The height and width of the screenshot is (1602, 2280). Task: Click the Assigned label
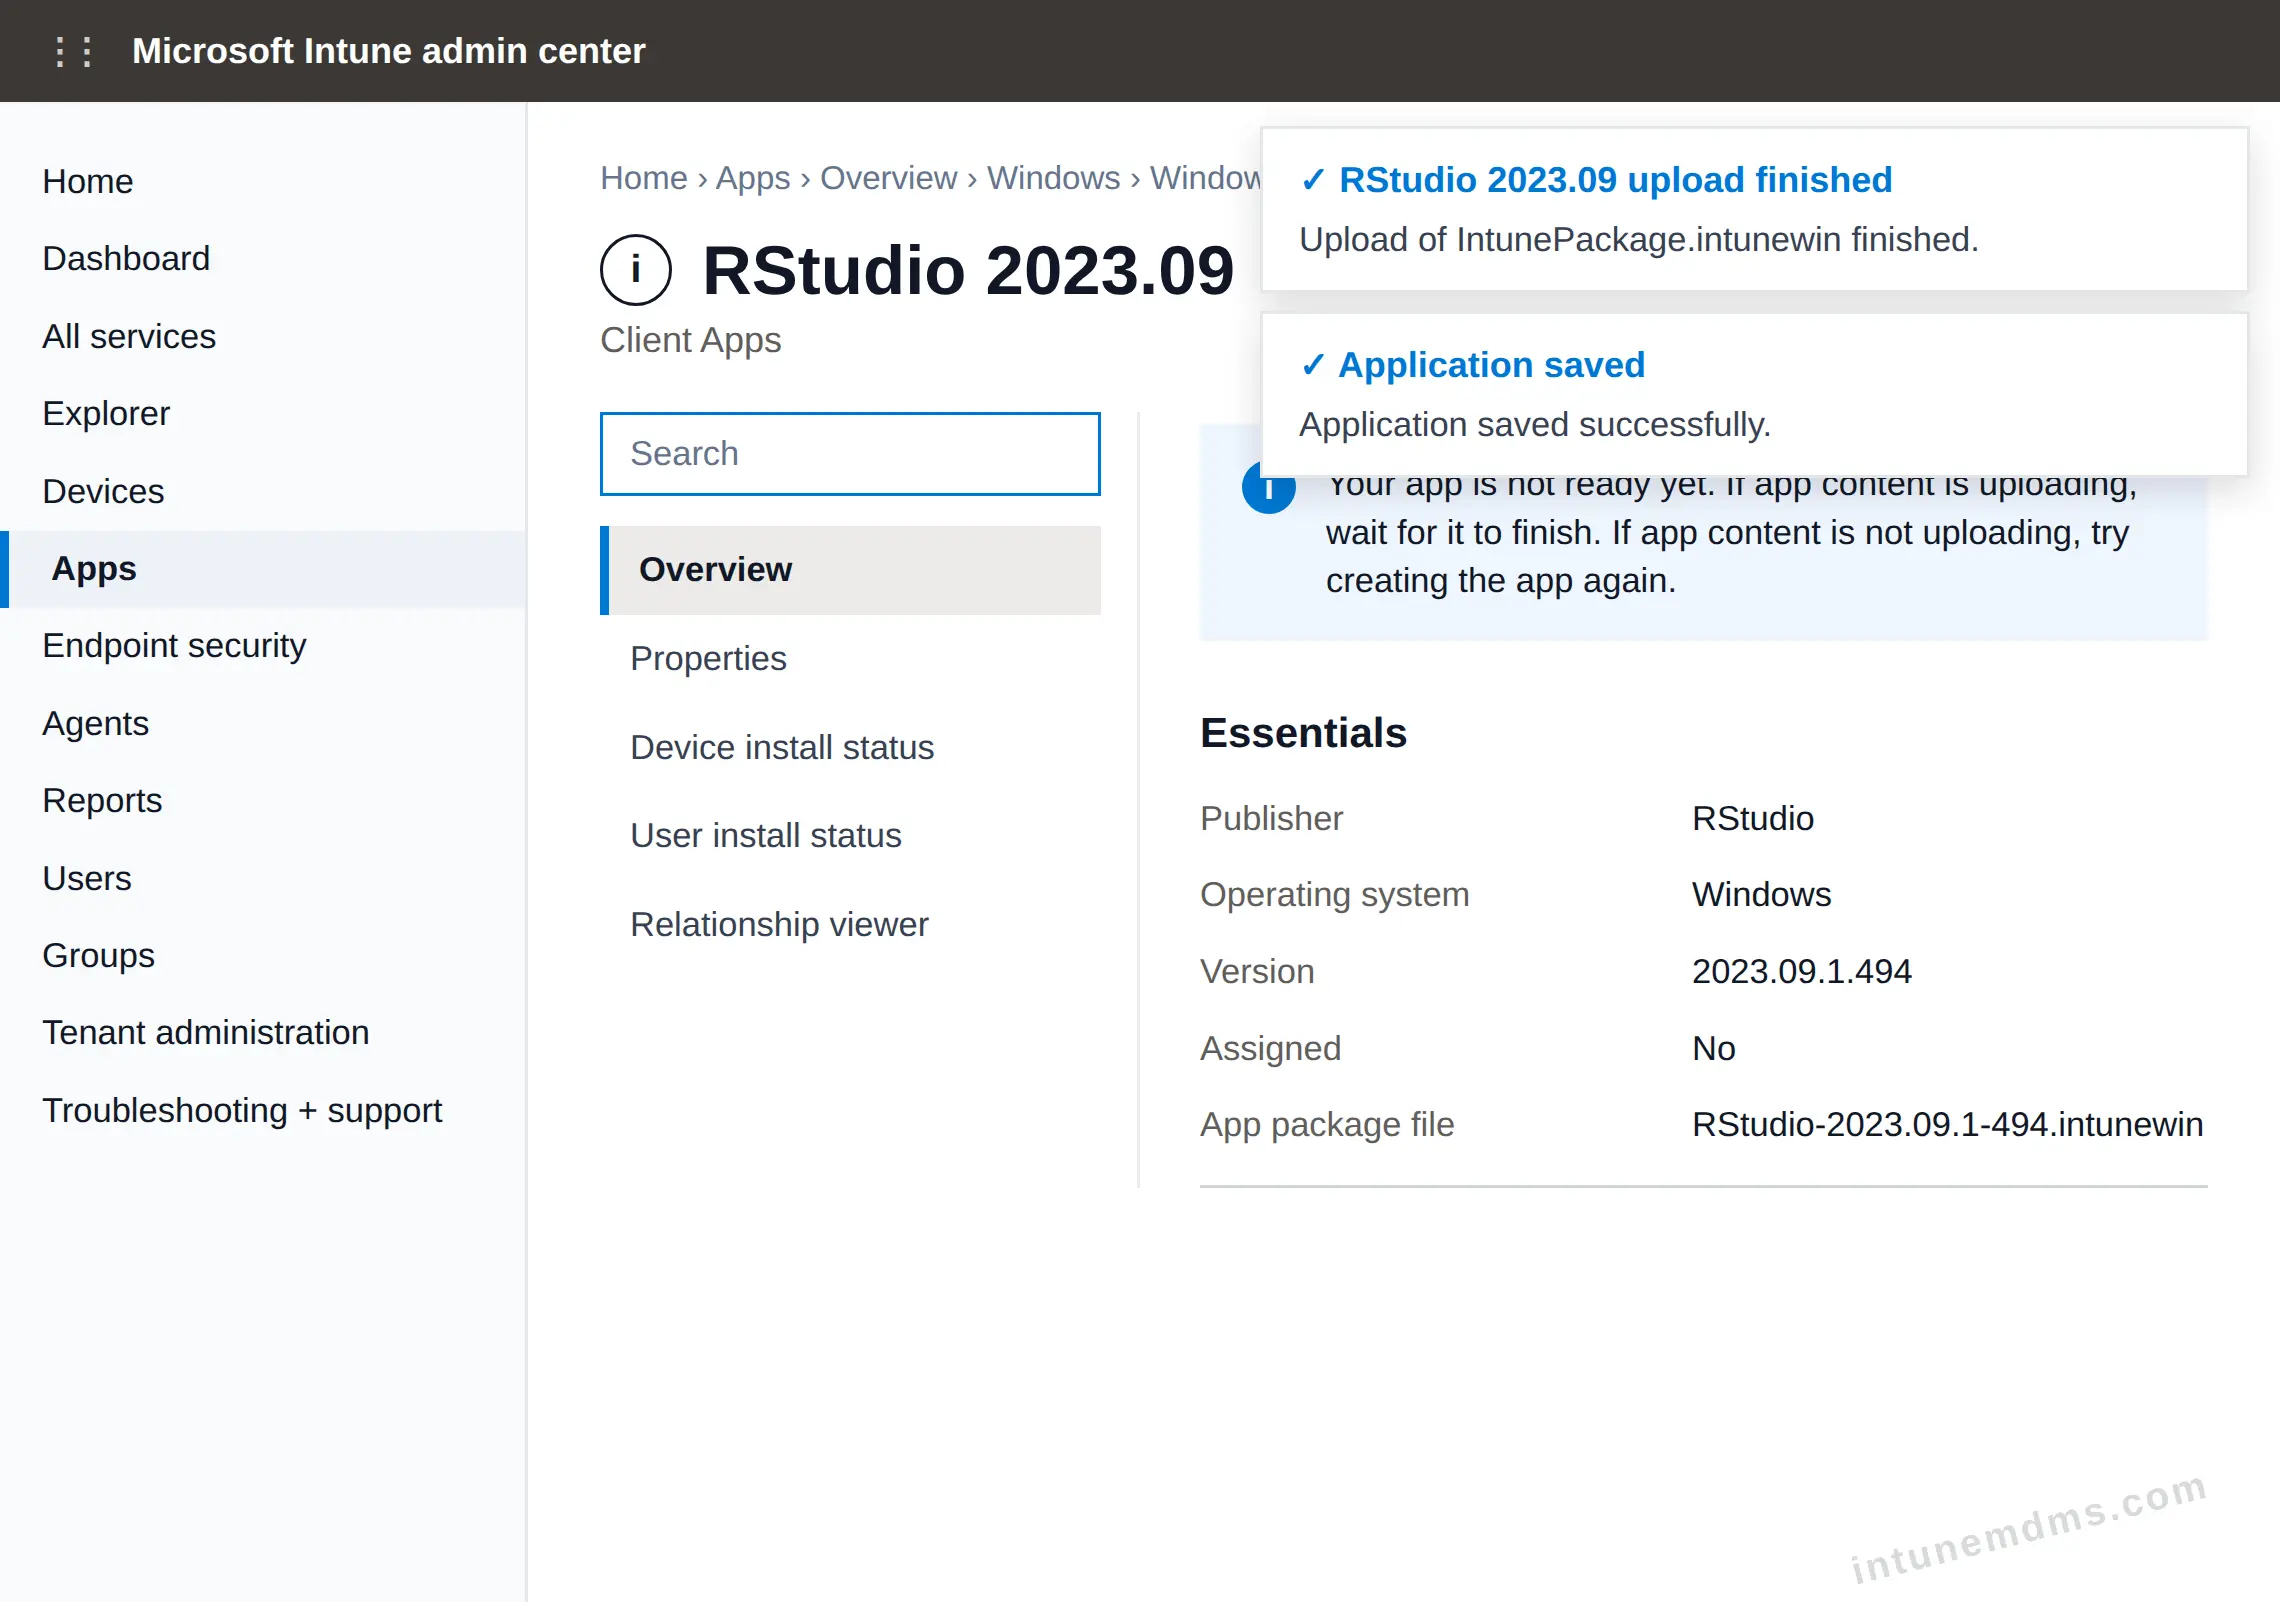[1270, 1049]
